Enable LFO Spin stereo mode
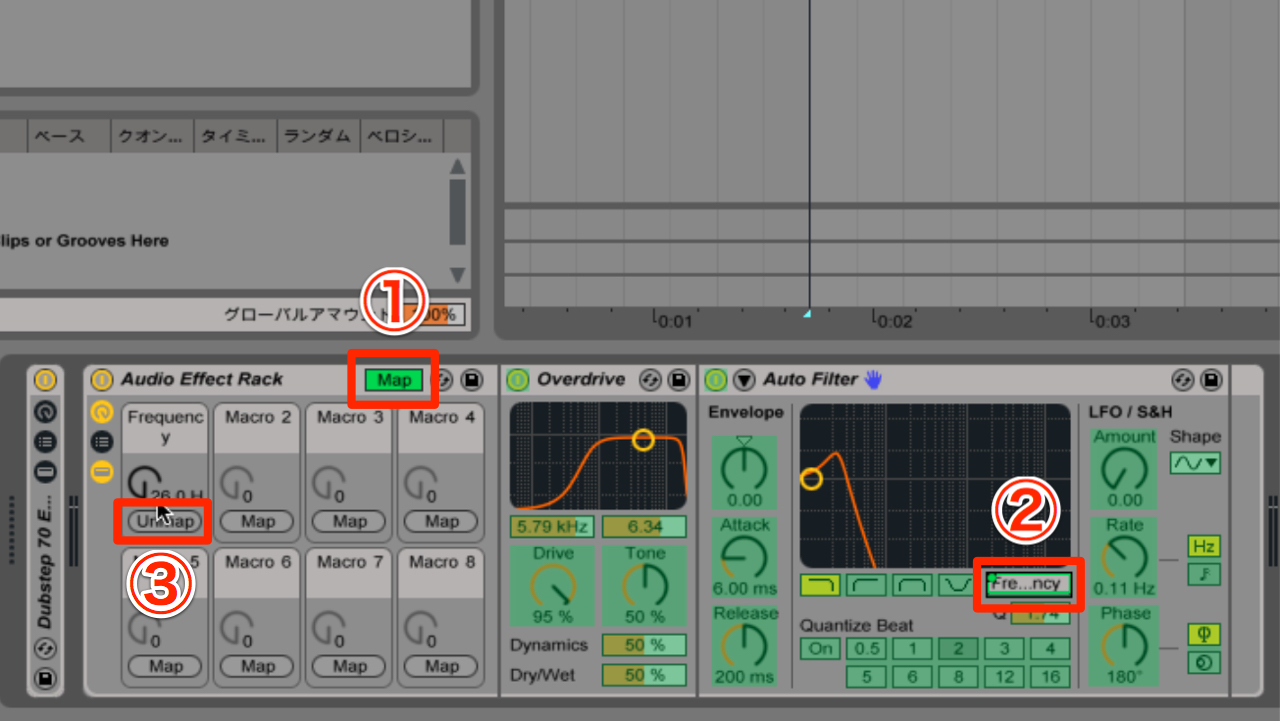 pyautogui.click(x=1204, y=662)
